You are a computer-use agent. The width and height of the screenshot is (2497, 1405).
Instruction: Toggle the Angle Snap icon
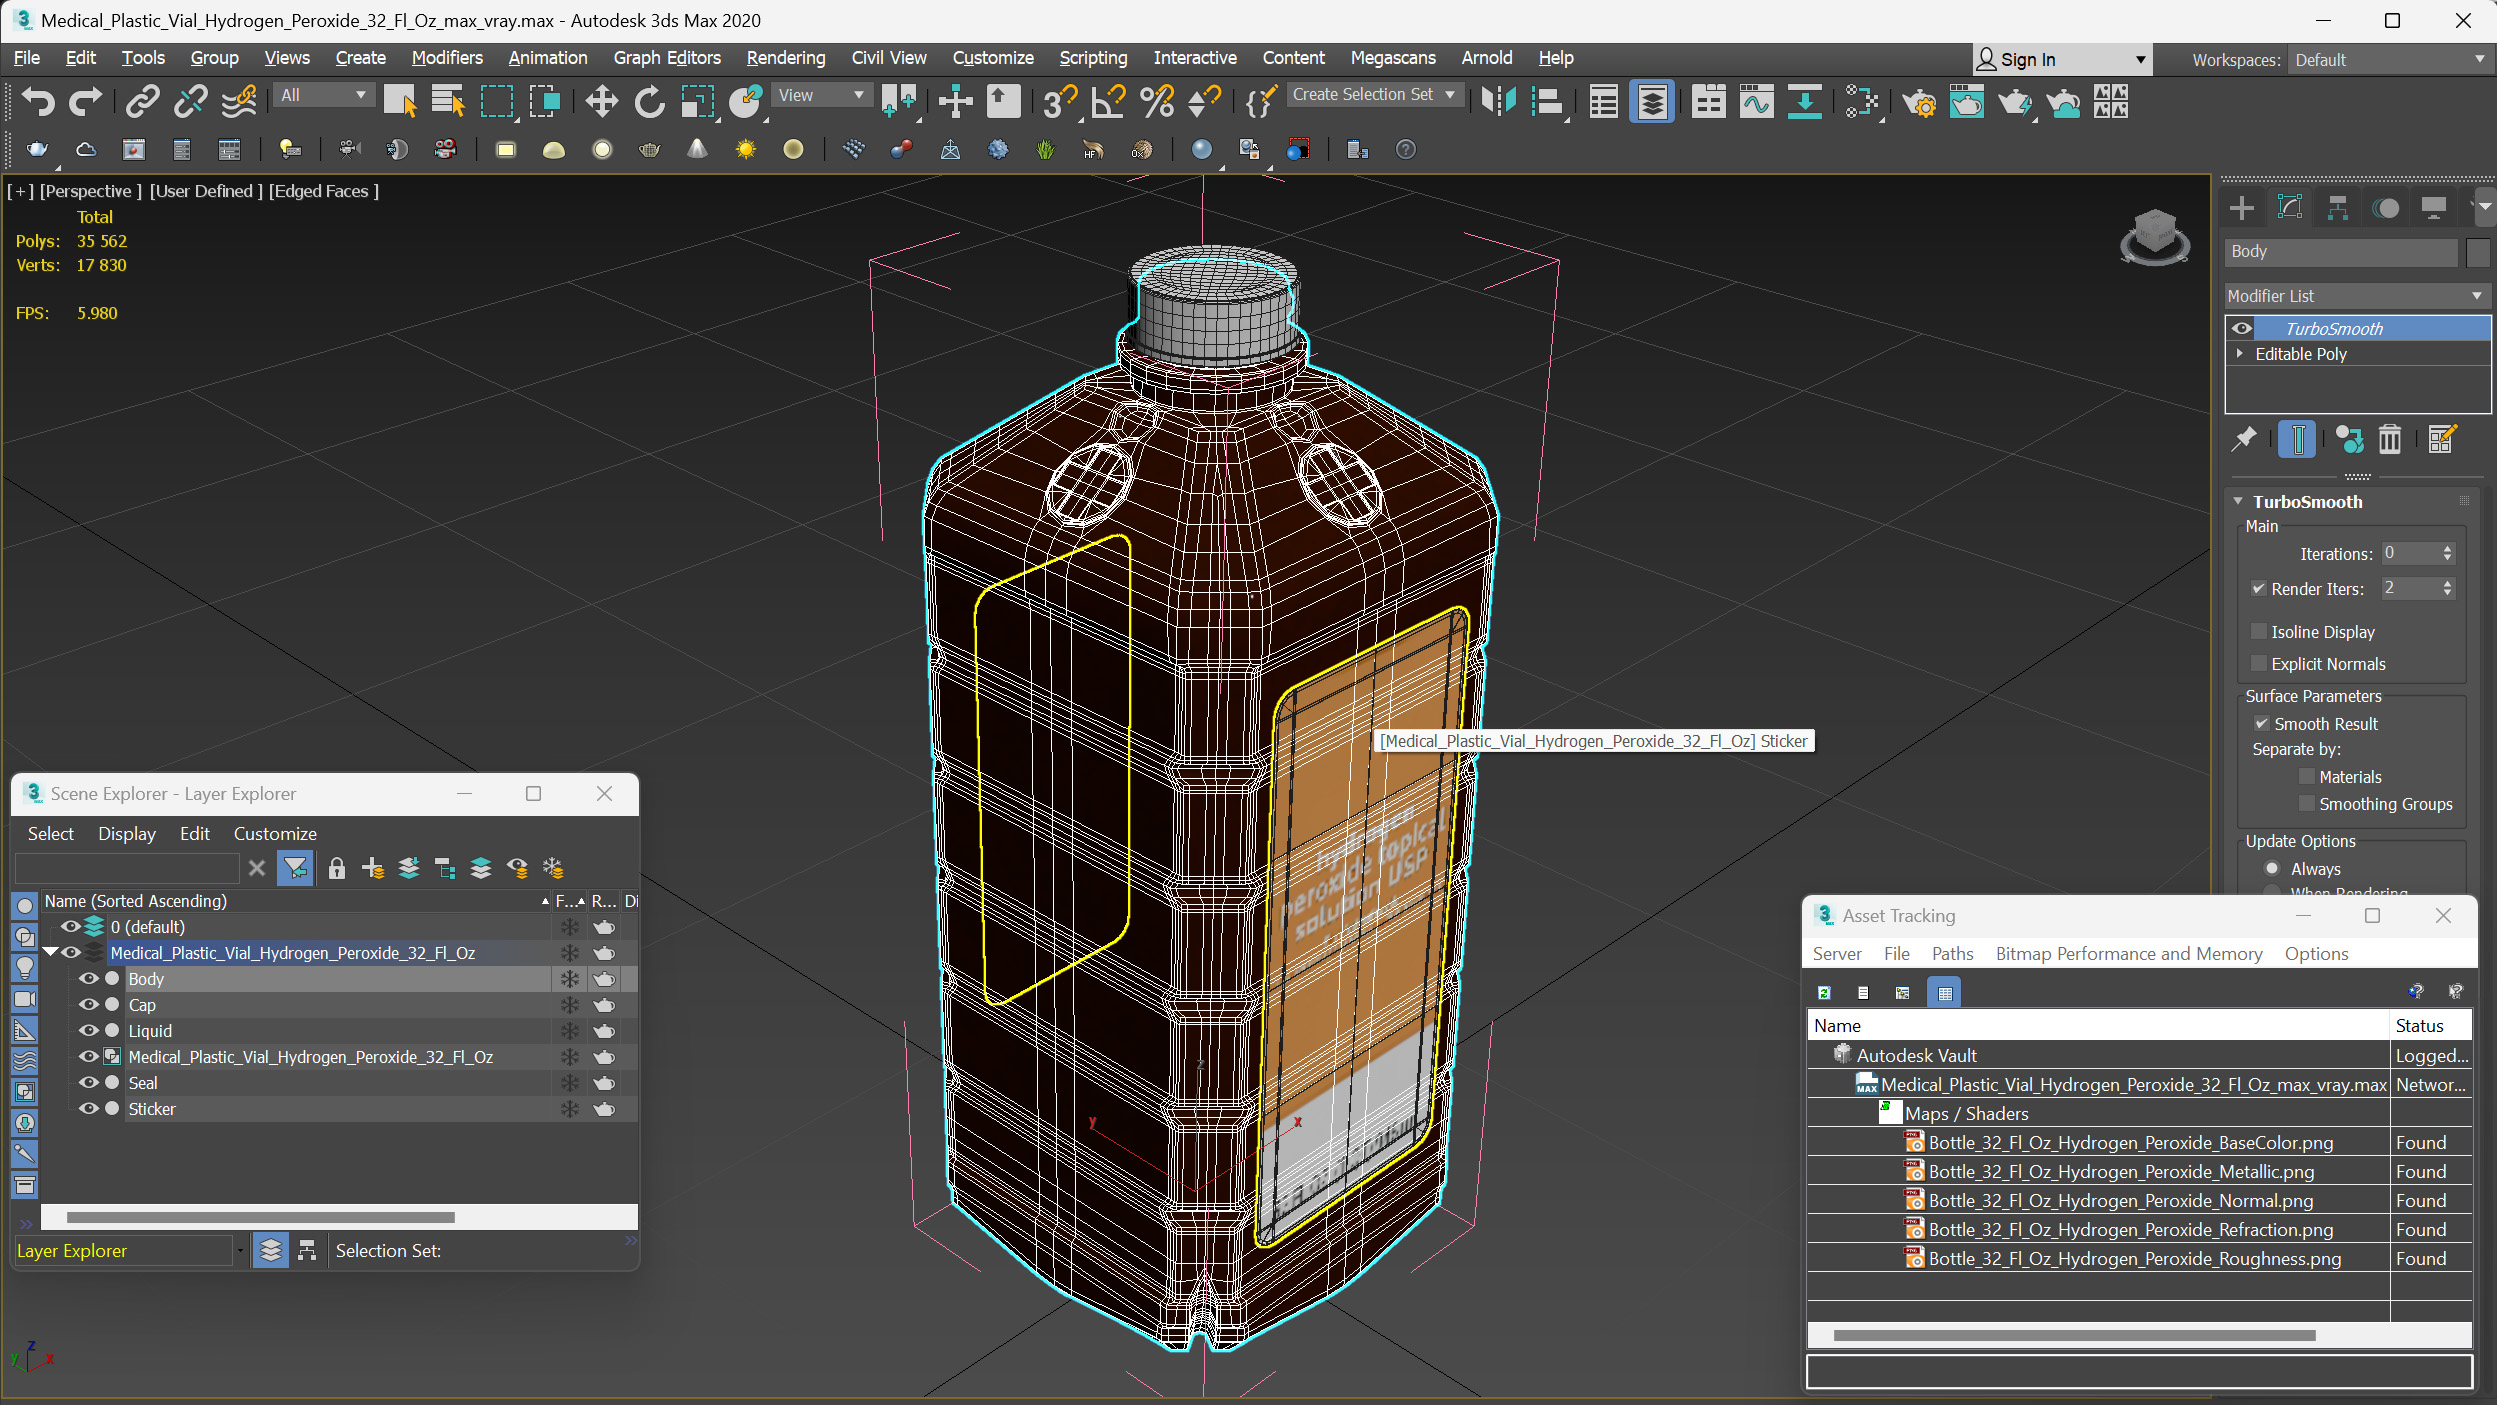(1108, 101)
